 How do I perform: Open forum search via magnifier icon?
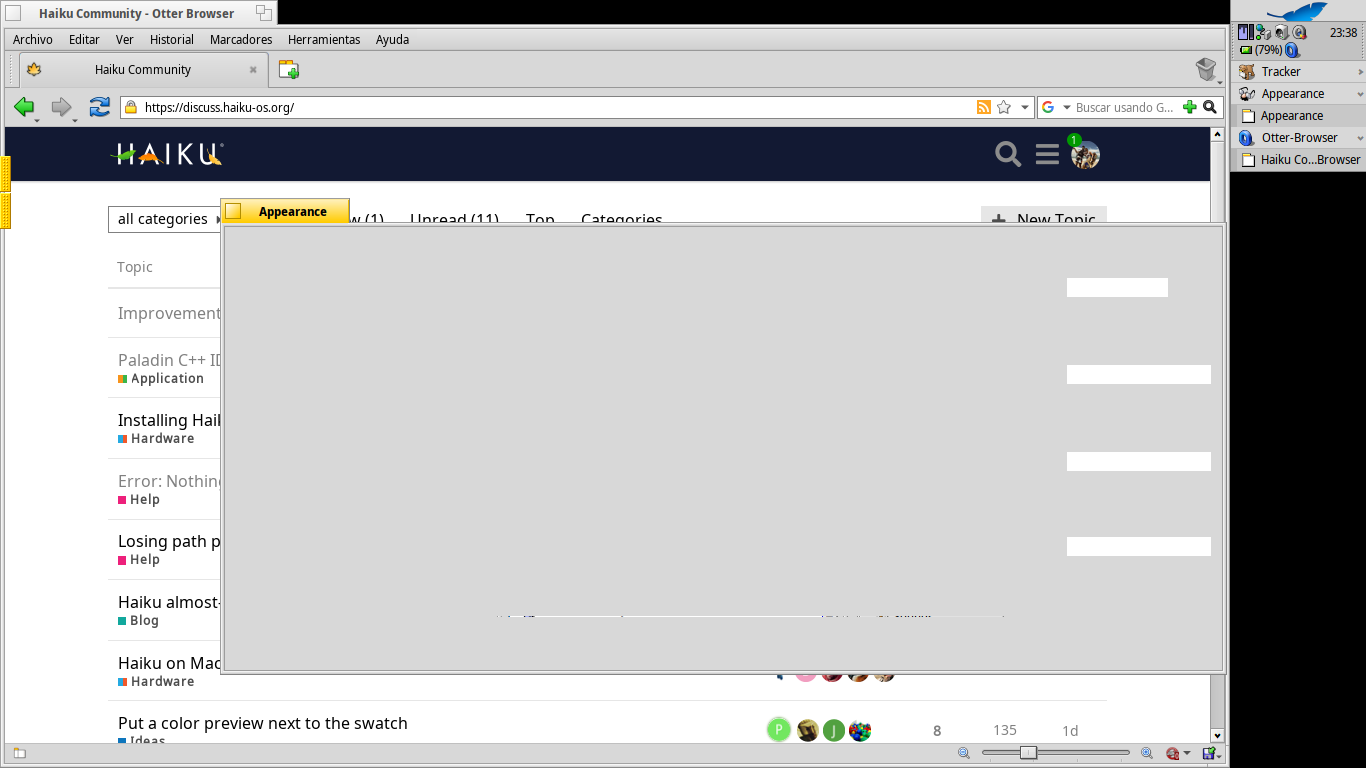(1008, 154)
